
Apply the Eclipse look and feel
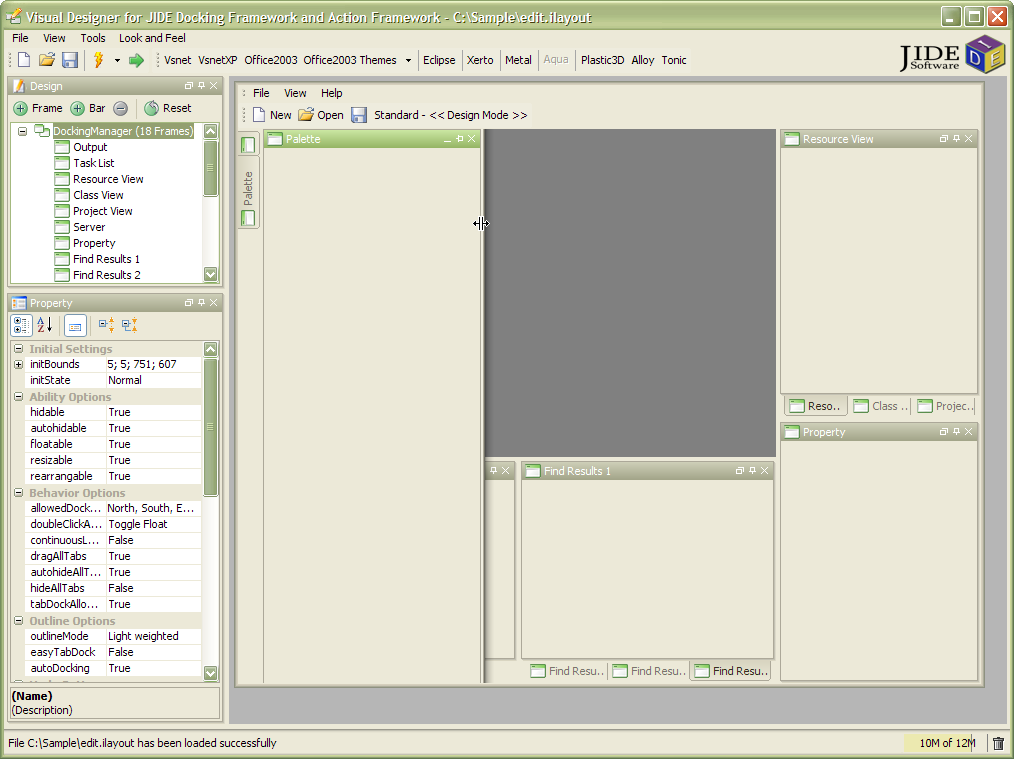[x=439, y=60]
